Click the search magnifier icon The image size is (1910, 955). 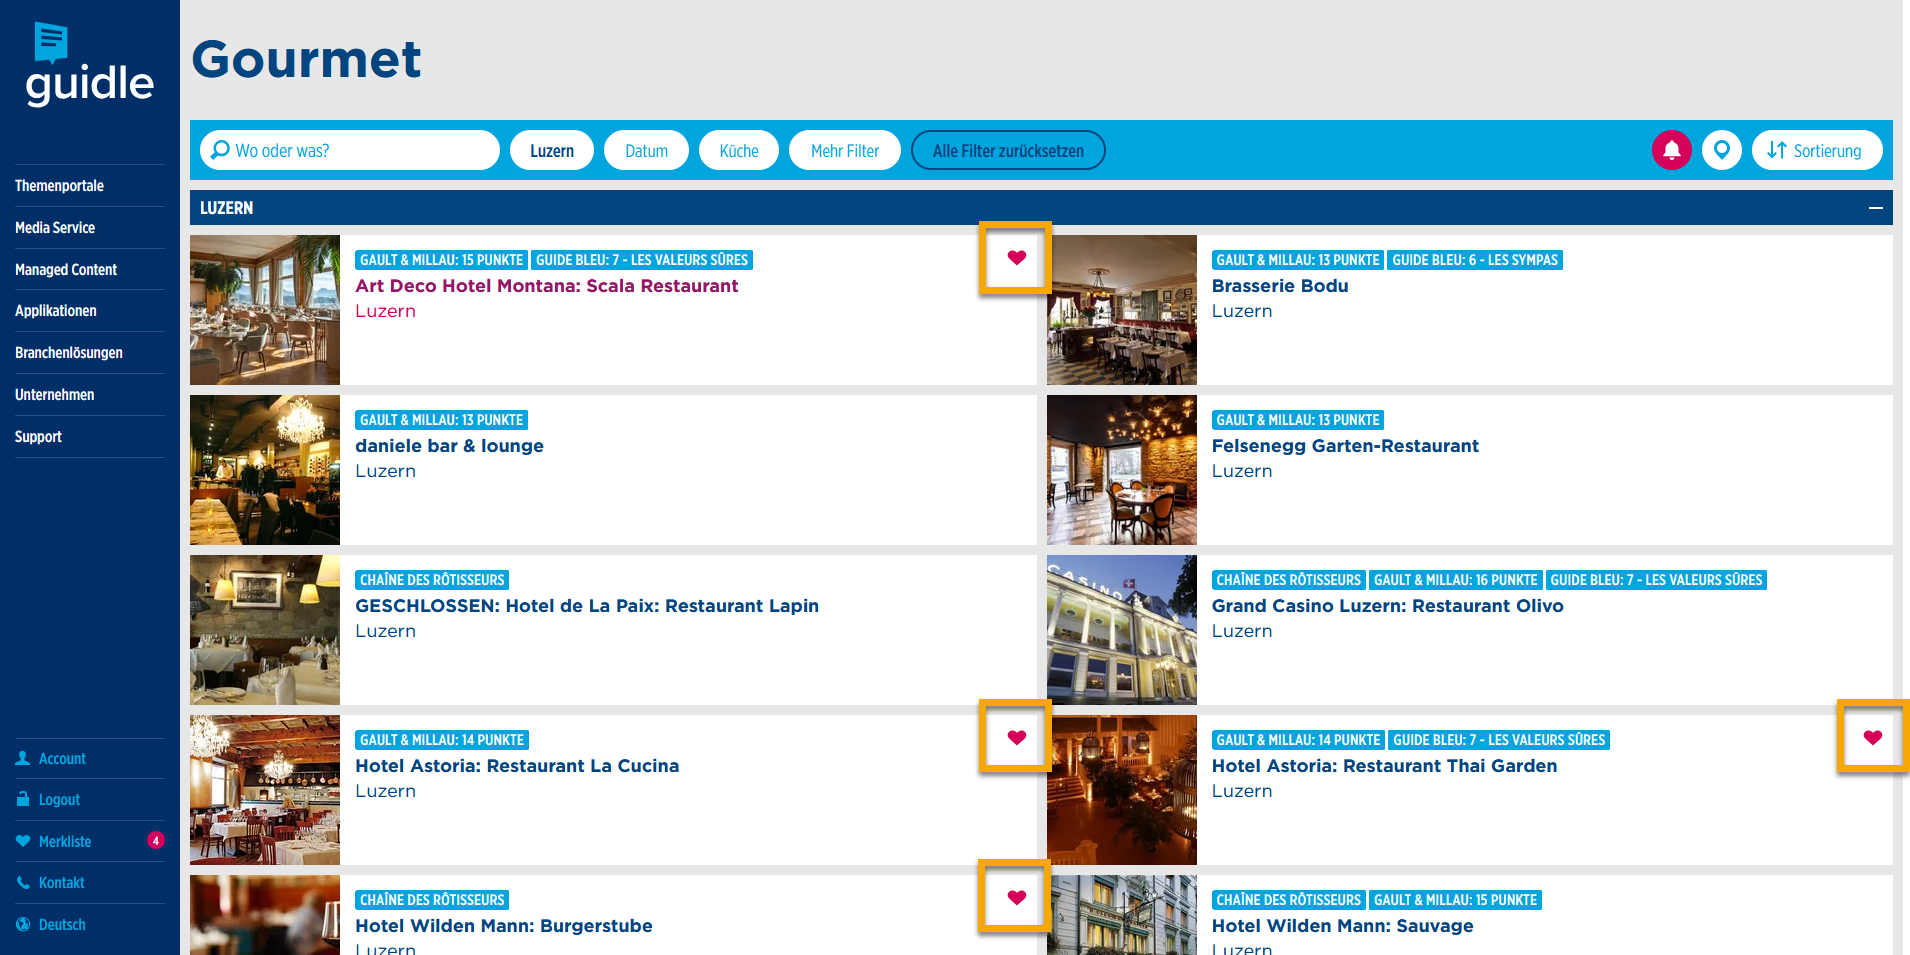click(220, 150)
